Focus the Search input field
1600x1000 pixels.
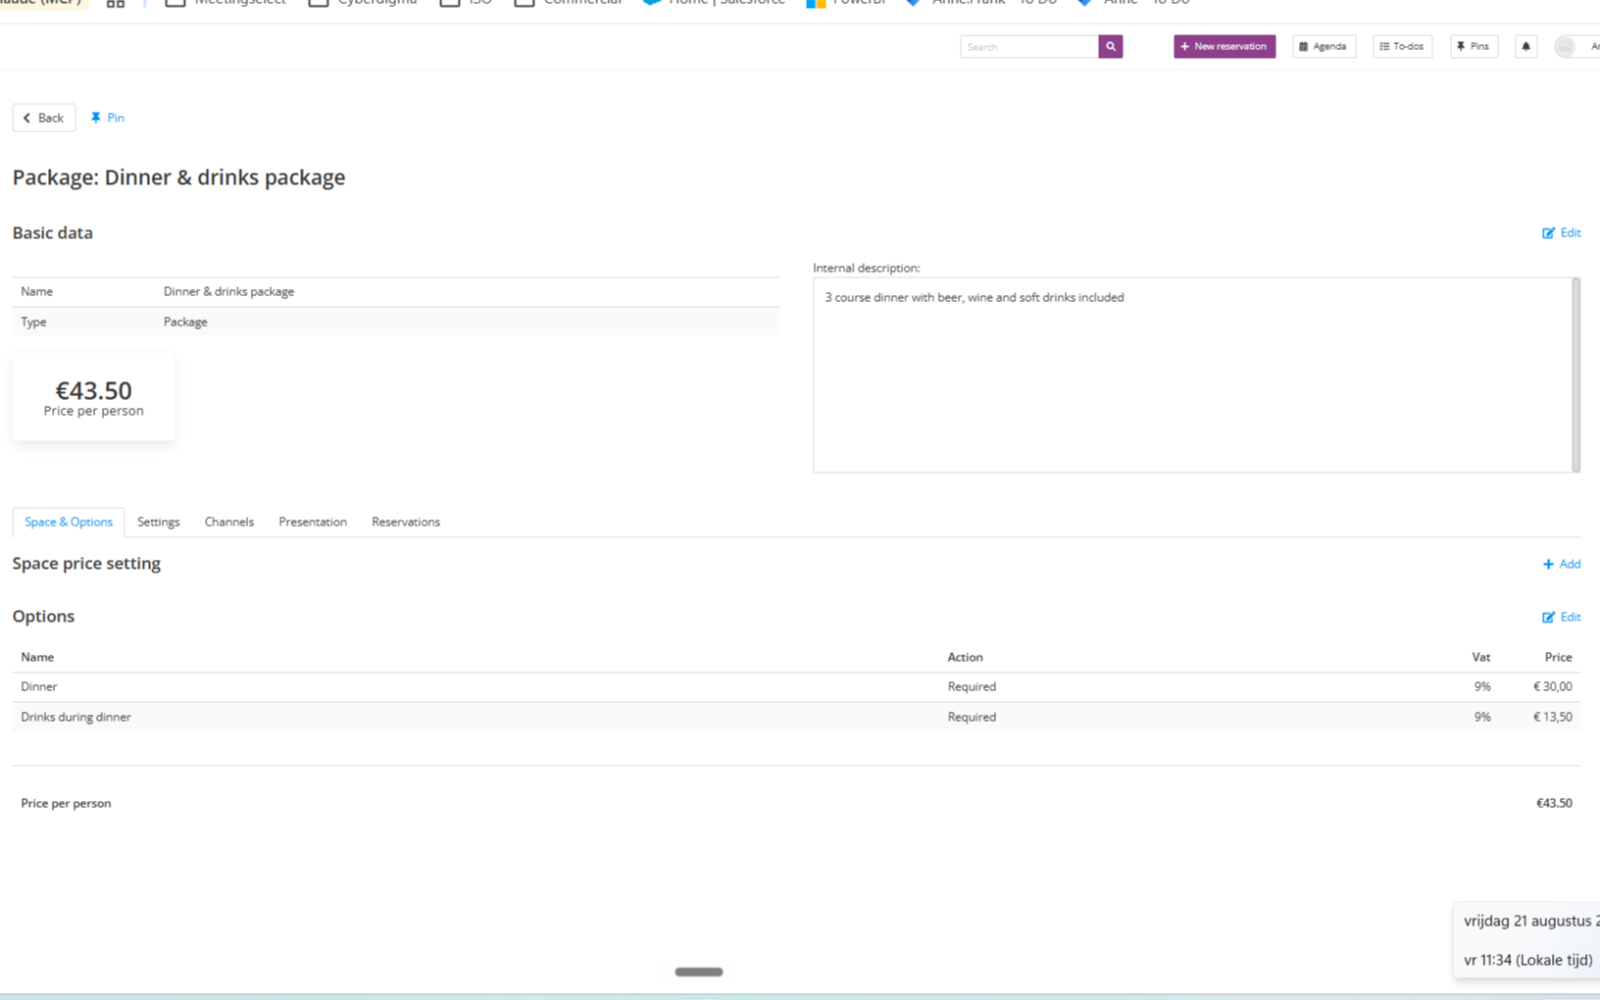point(1029,46)
